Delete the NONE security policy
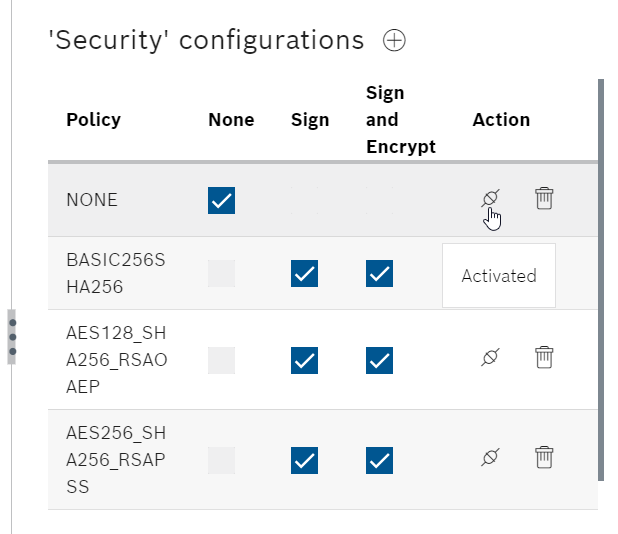 tap(544, 198)
